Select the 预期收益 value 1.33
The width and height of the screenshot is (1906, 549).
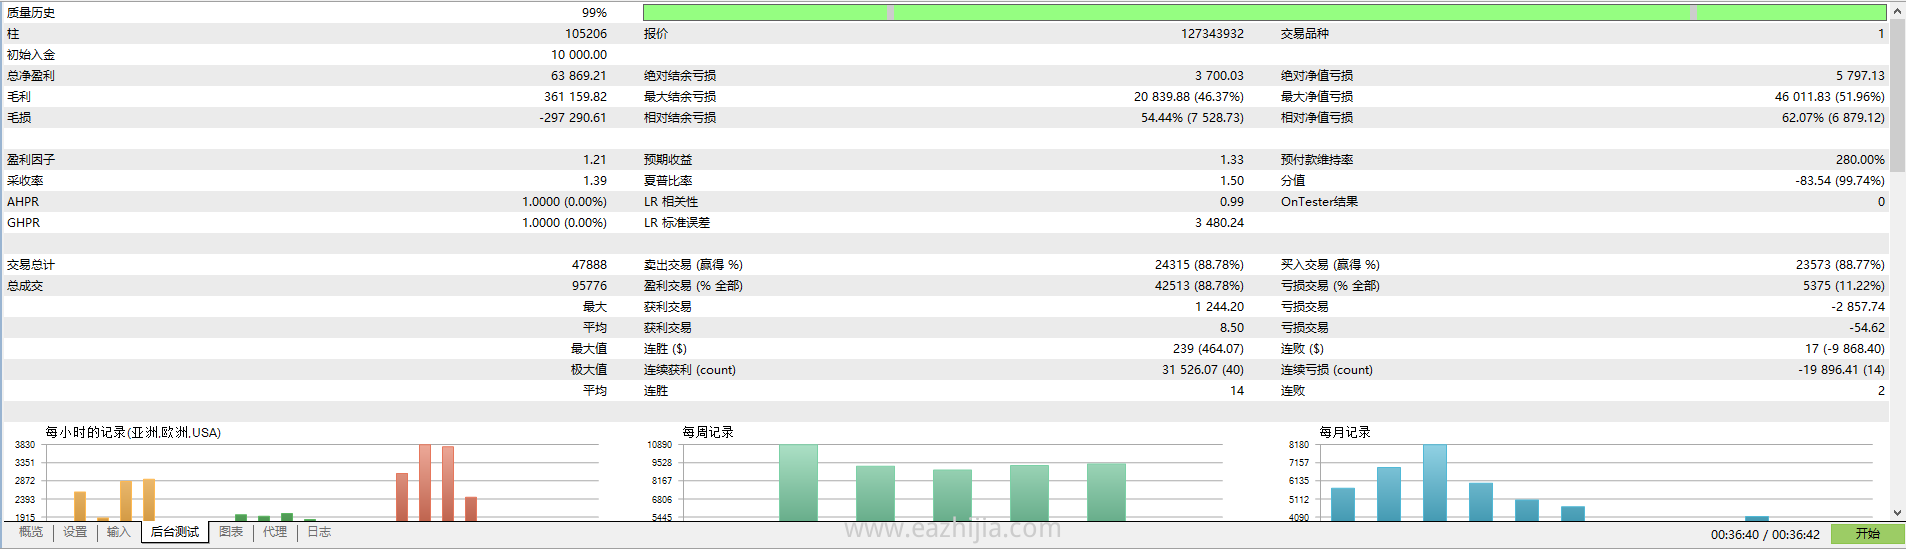click(x=1232, y=160)
